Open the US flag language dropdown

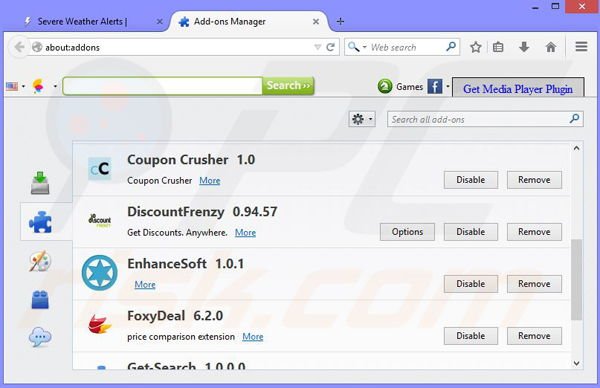[x=15, y=86]
